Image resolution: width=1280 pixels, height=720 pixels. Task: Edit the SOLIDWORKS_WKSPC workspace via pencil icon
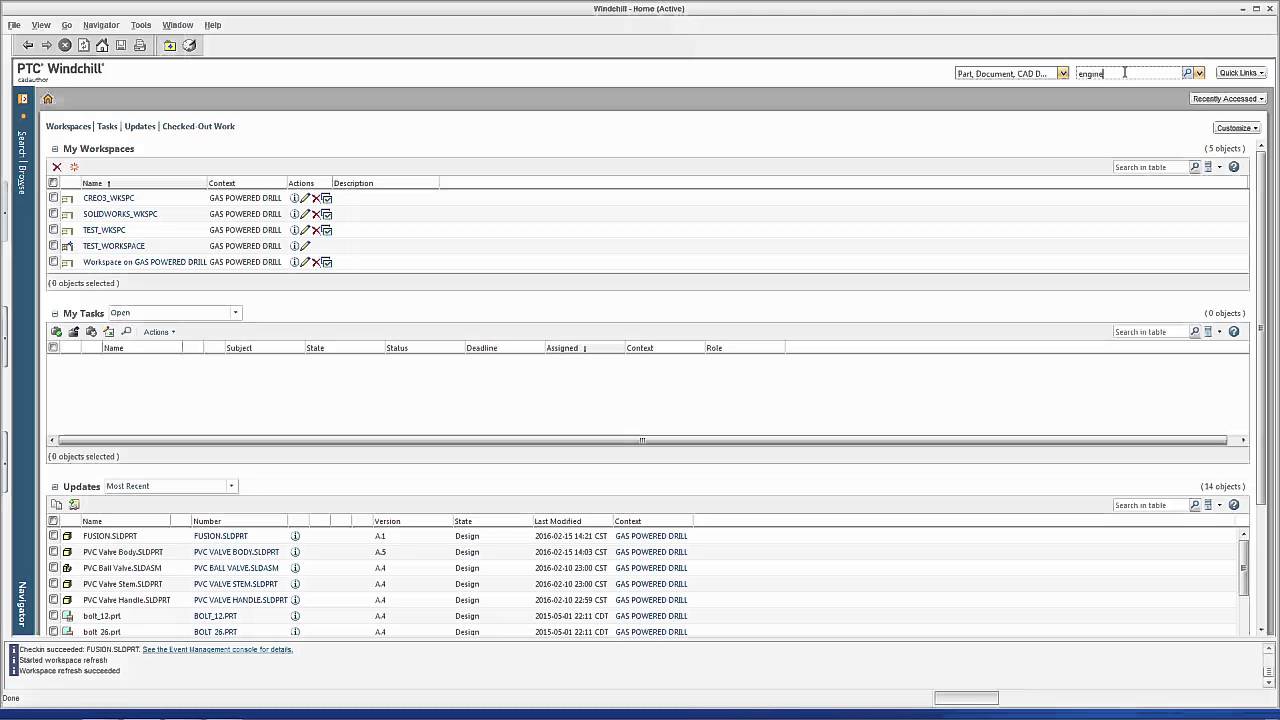tap(305, 214)
